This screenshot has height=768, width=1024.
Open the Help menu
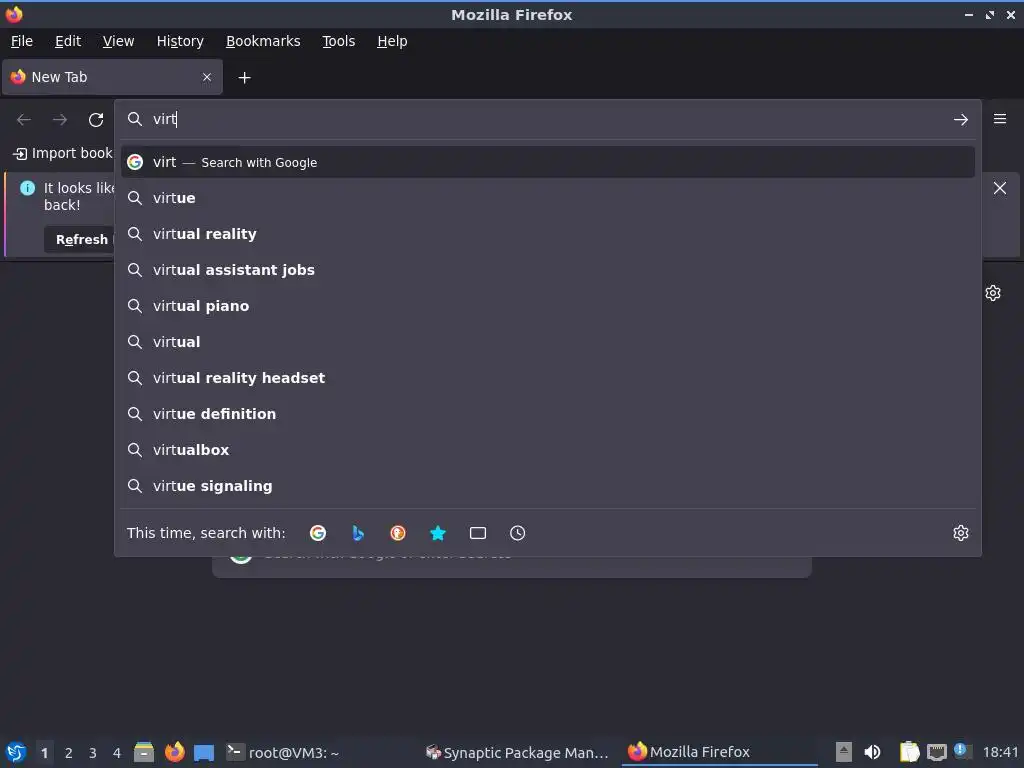coord(392,41)
